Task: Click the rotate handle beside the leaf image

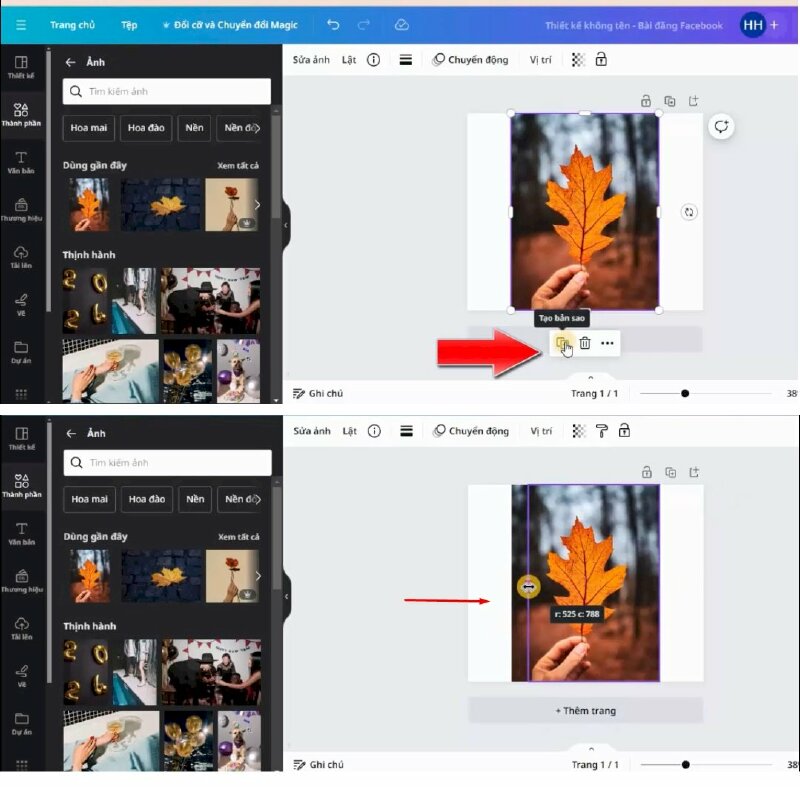Action: tap(688, 212)
